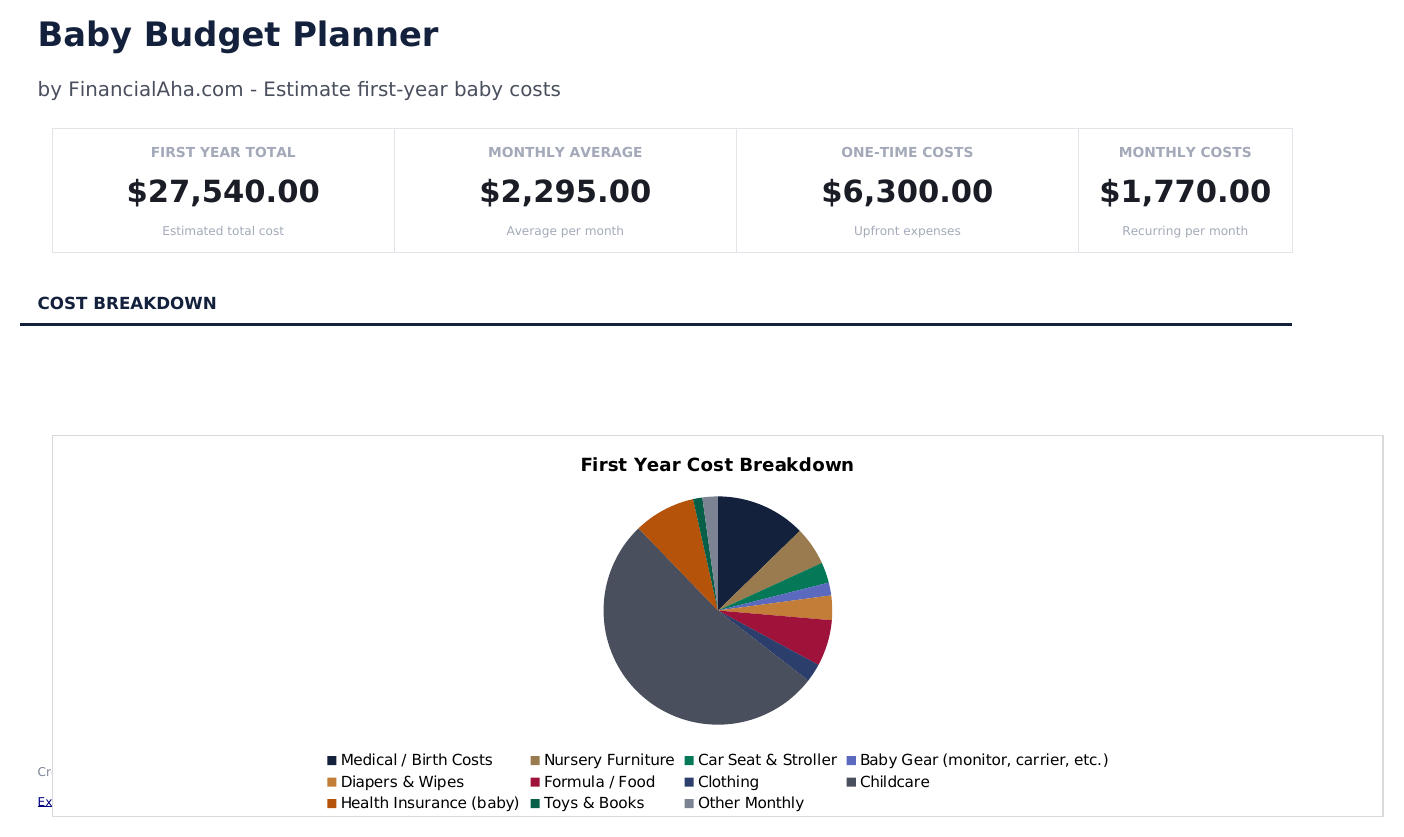Image resolution: width=1404 pixels, height=837 pixels.
Task: Toggle the Clothing series in the legend
Action: [x=689, y=781]
